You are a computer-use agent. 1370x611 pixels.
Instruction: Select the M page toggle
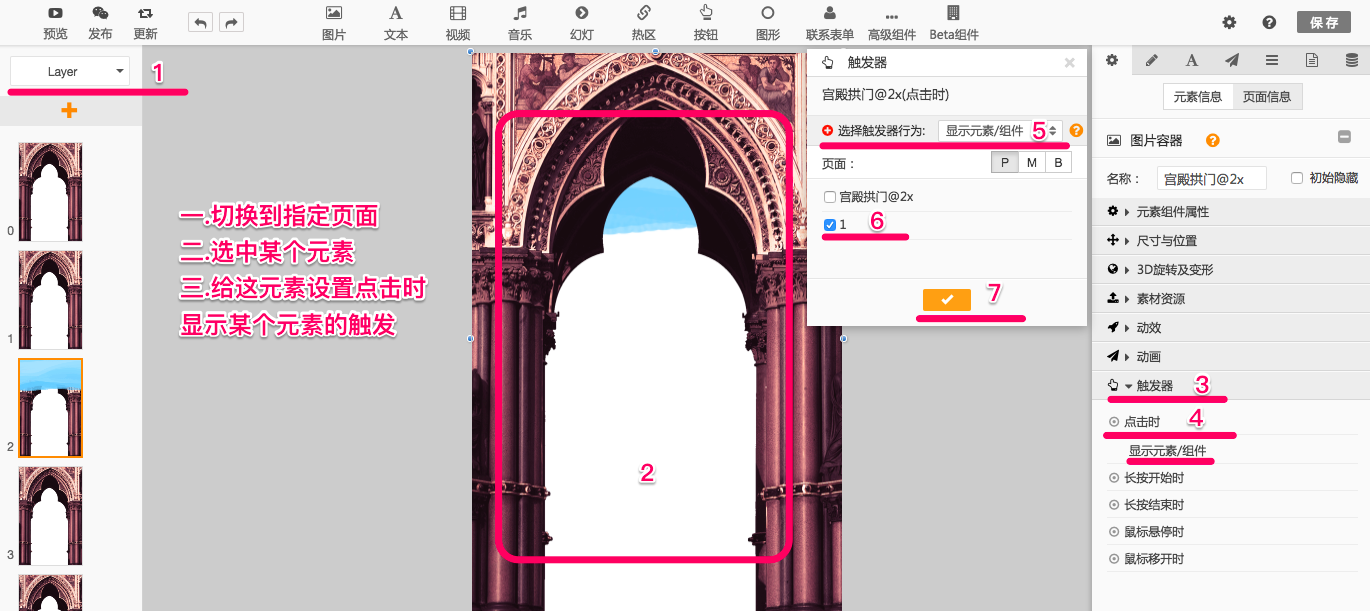point(1031,163)
